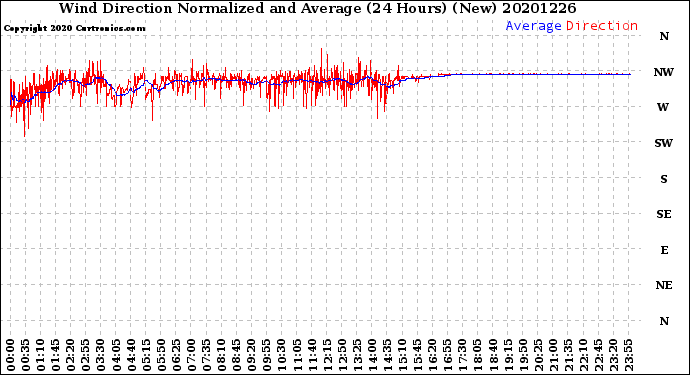Click the 19:50 time axis label
The image size is (690, 375).
523,355
